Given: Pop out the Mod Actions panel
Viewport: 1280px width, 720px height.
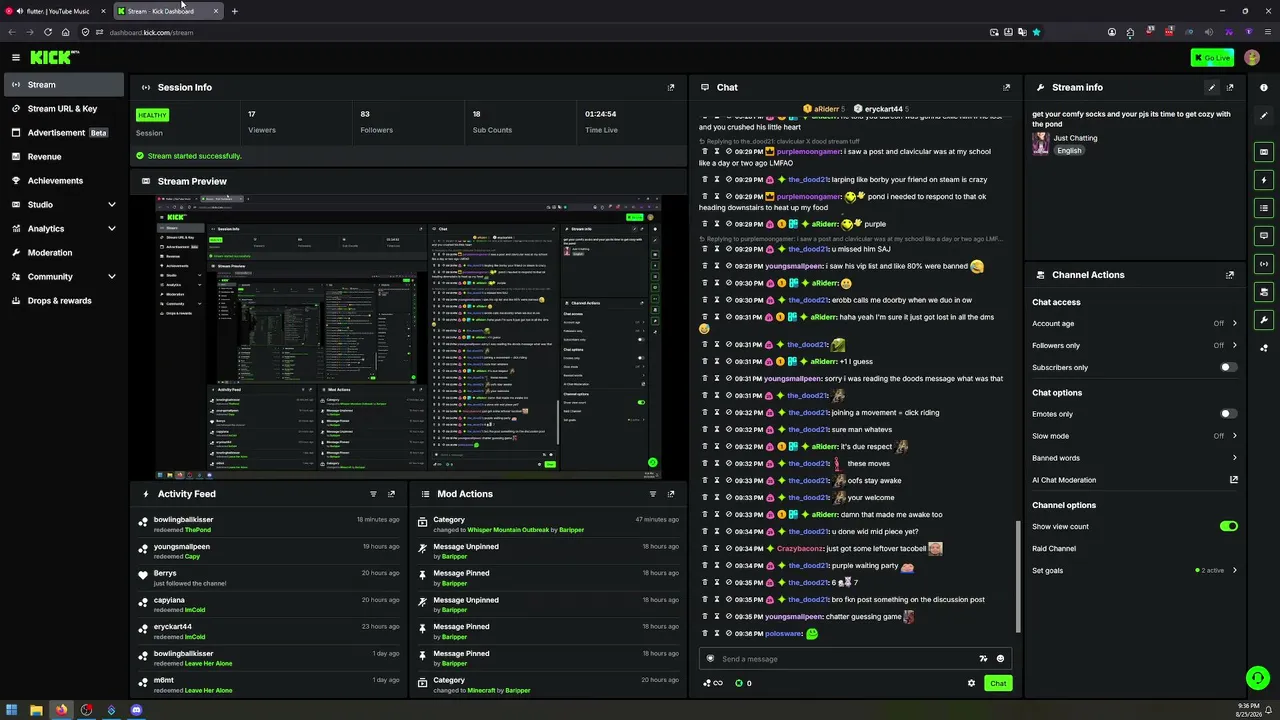Looking at the screenshot, I should (x=671, y=494).
